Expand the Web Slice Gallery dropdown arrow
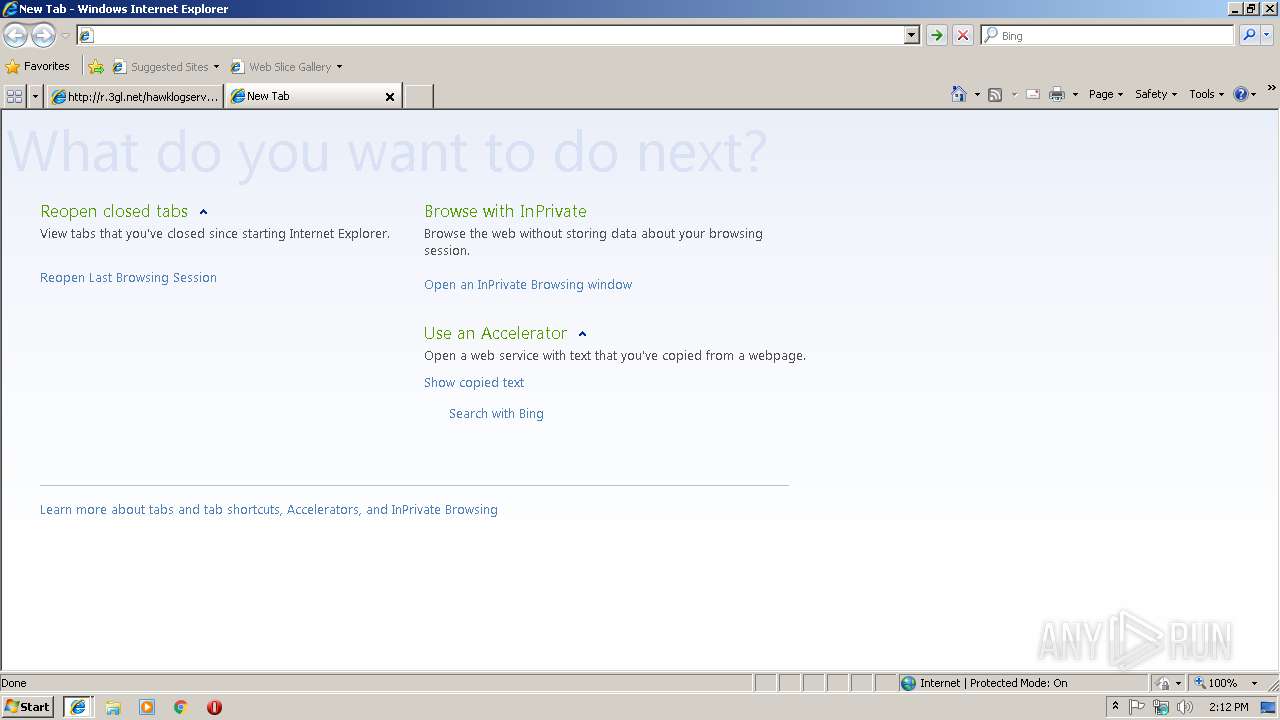Screen dimensions: 1280x720 click(339, 67)
